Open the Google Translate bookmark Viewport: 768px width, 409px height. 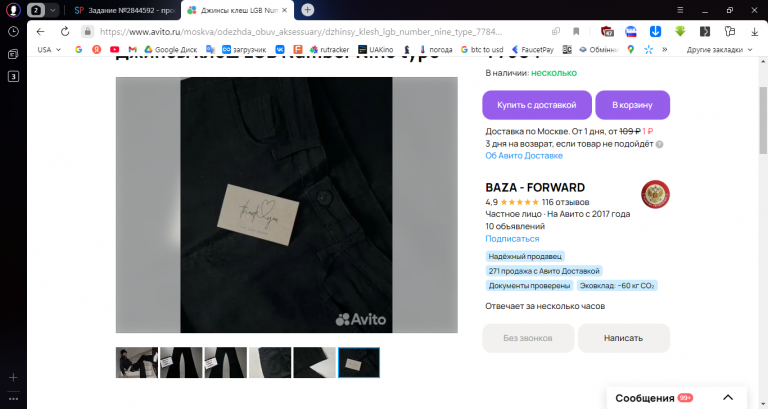coord(211,49)
